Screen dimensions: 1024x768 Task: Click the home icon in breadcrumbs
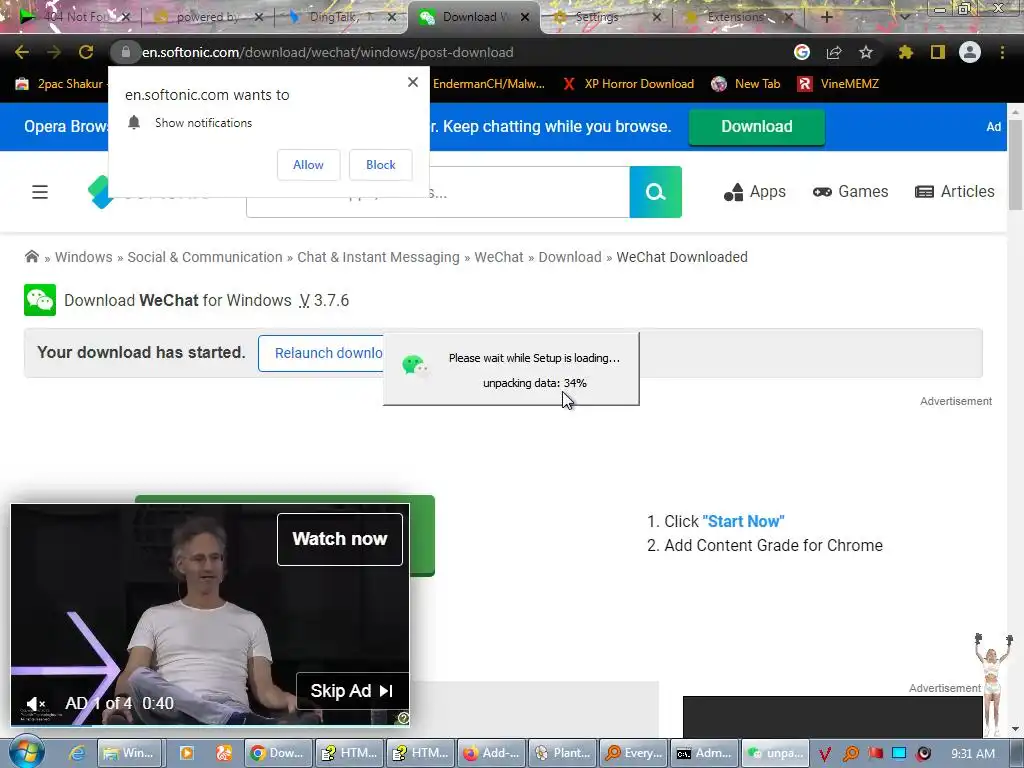31,257
